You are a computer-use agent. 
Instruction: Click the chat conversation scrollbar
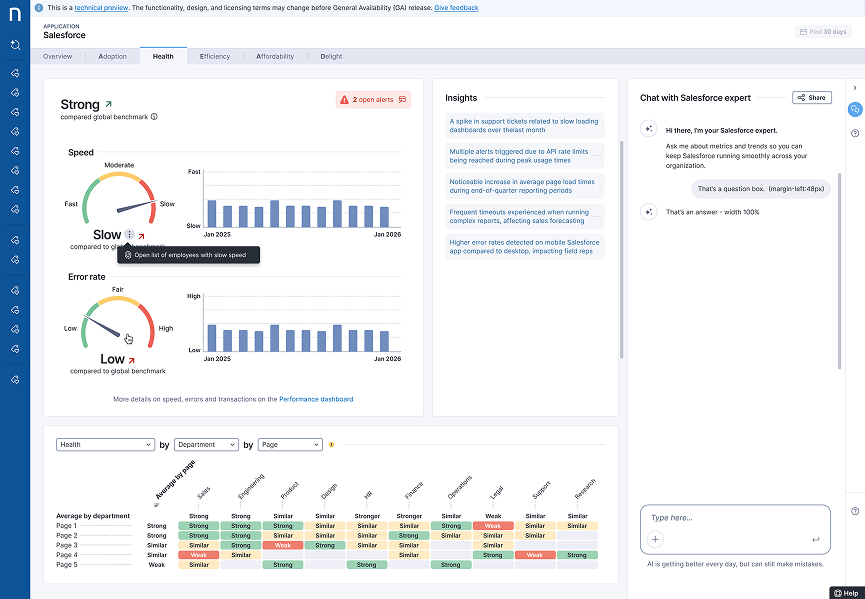coord(839,271)
